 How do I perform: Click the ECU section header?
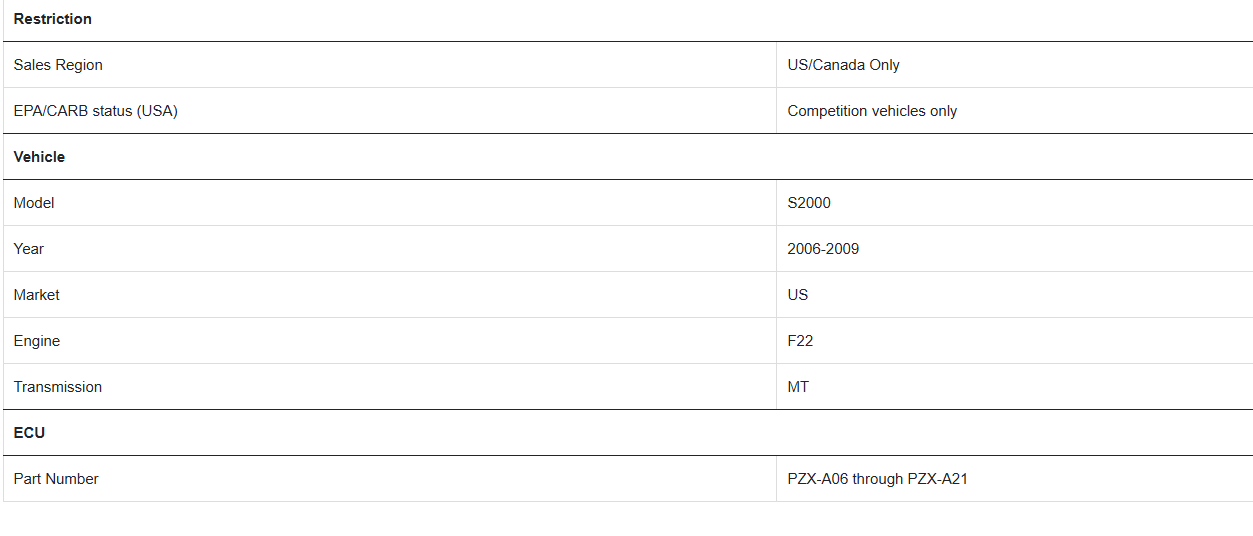coord(29,433)
